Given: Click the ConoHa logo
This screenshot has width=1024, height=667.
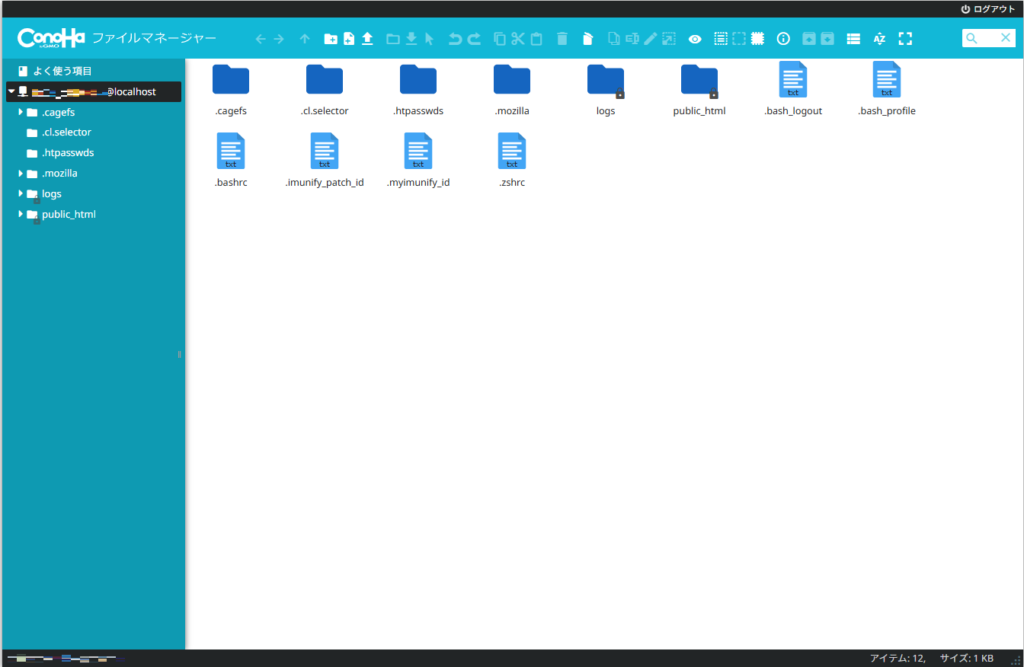Looking at the screenshot, I should (50, 38).
